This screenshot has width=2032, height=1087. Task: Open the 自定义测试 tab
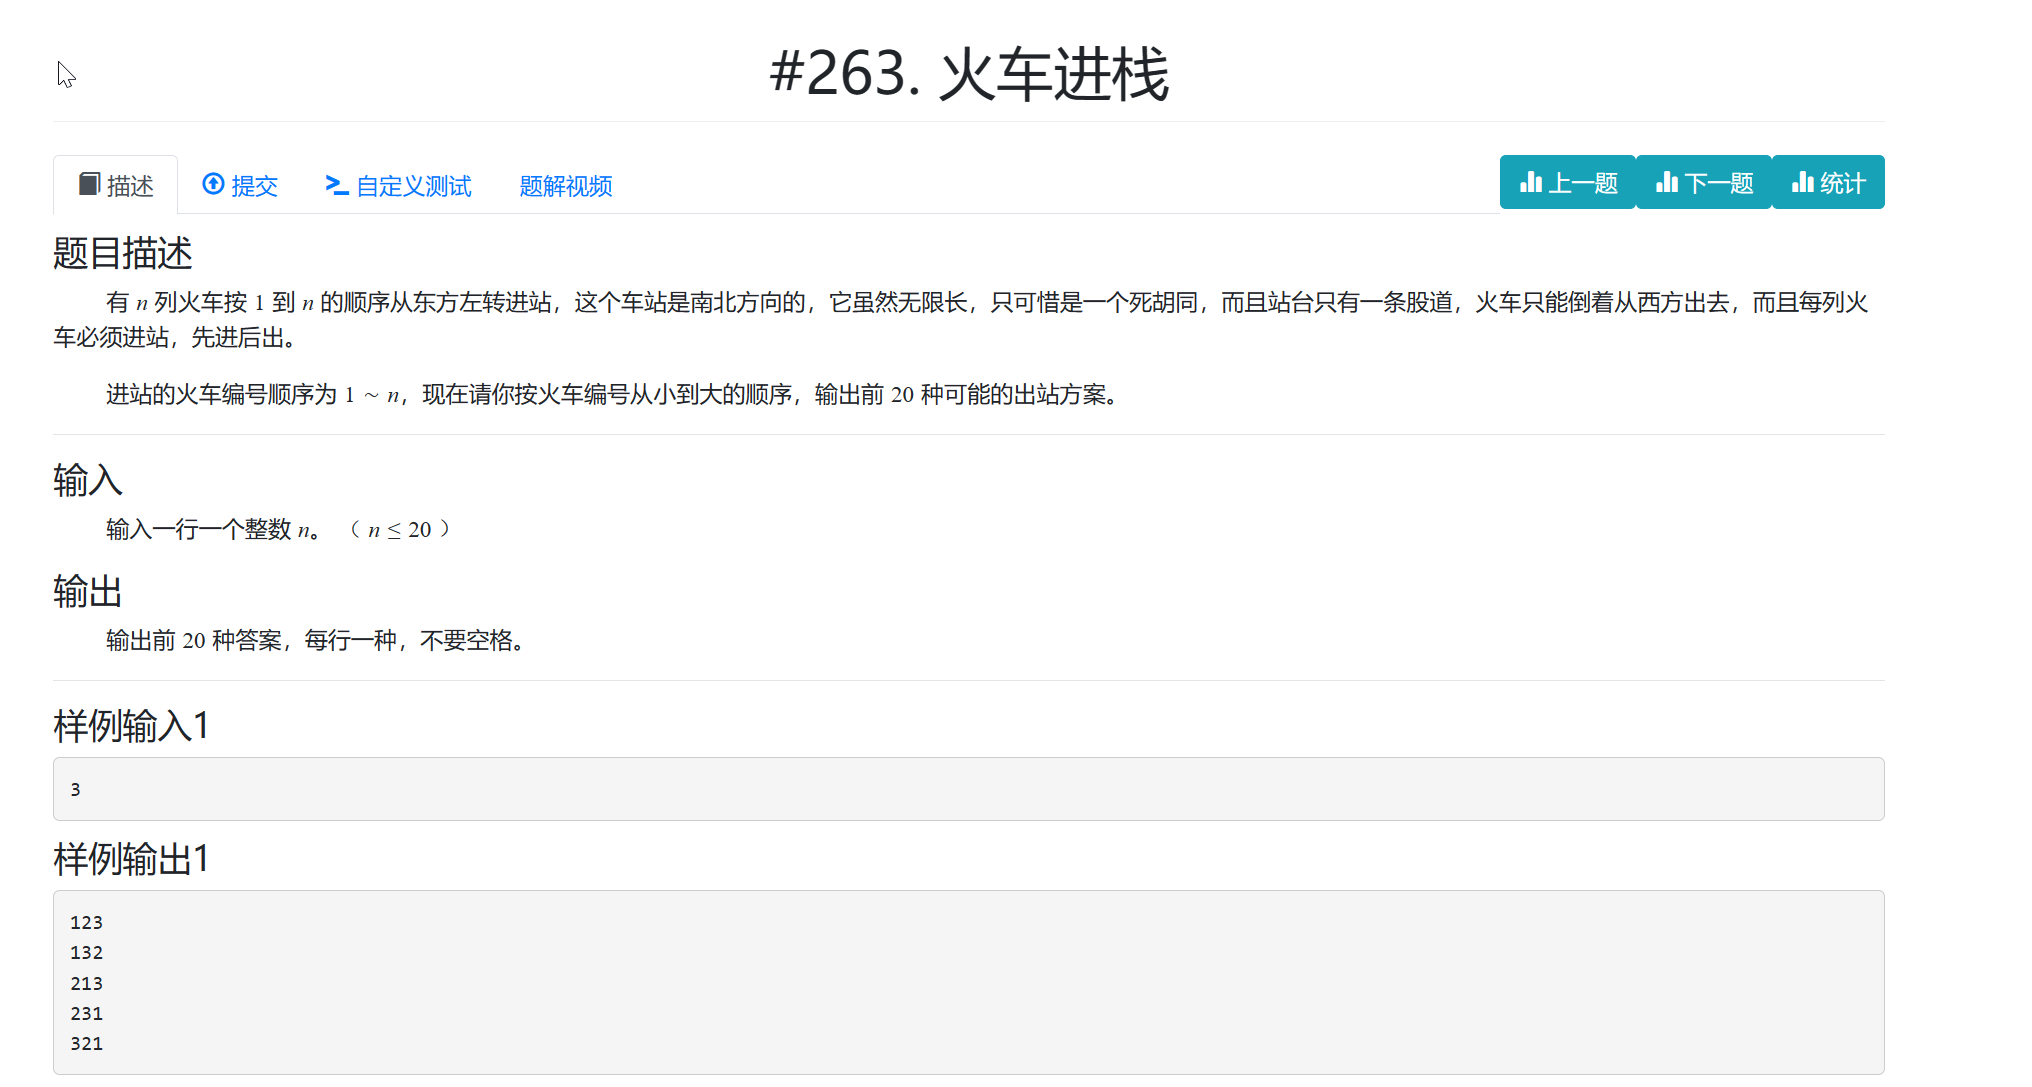413,186
